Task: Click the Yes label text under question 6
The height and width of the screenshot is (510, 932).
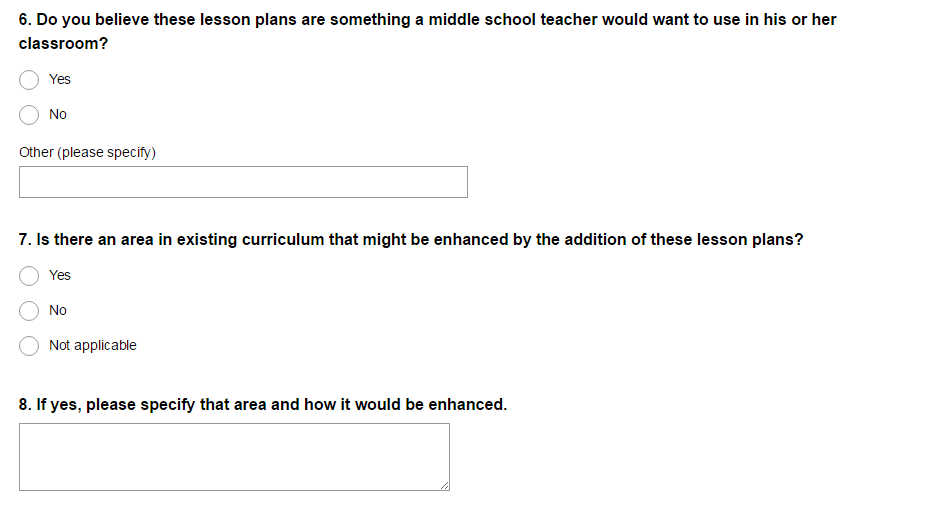Action: click(60, 79)
